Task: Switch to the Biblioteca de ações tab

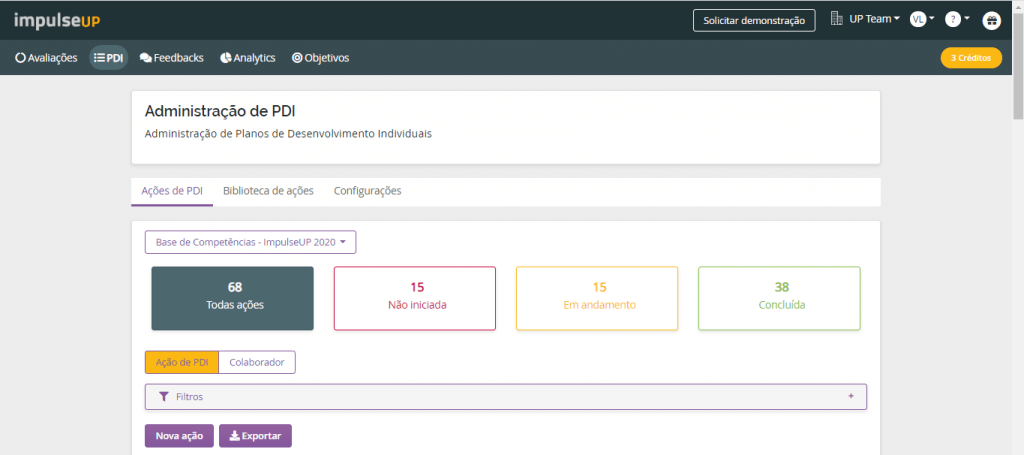Action: (268, 191)
